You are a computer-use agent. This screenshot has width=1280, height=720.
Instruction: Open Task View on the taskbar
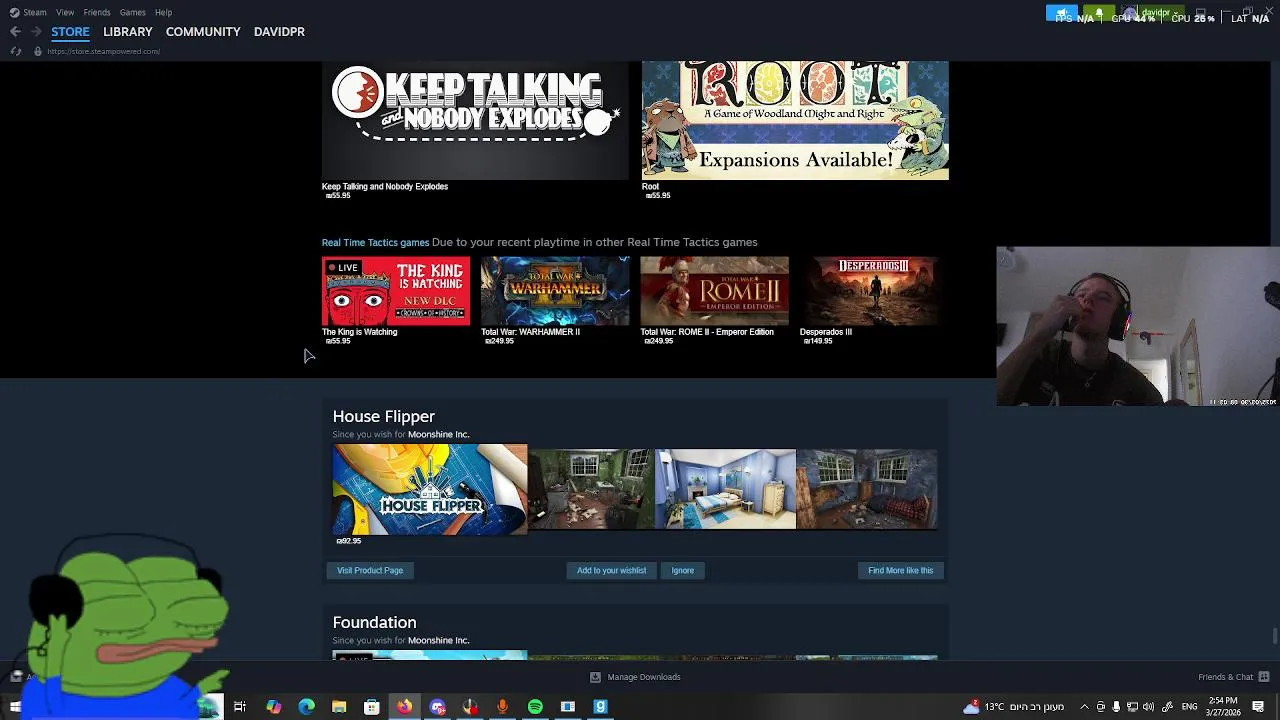pyautogui.click(x=240, y=707)
